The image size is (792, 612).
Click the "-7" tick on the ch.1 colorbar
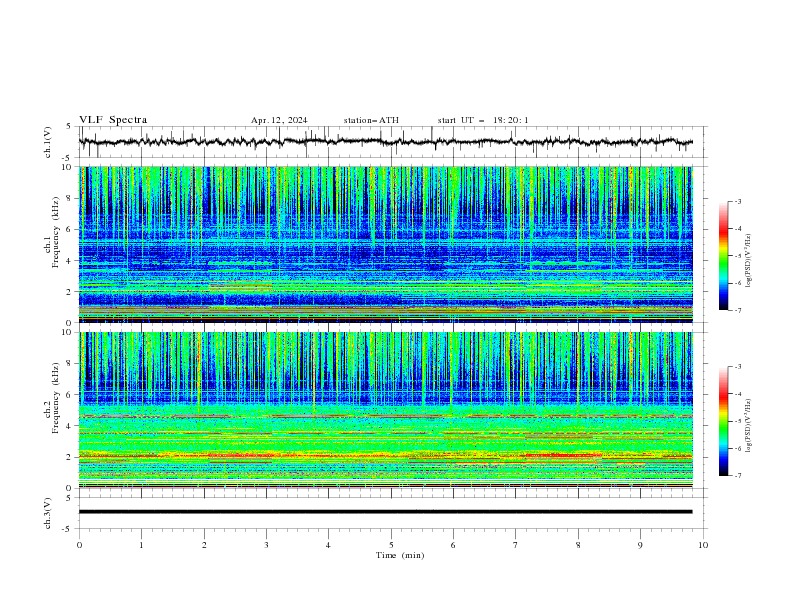(738, 310)
